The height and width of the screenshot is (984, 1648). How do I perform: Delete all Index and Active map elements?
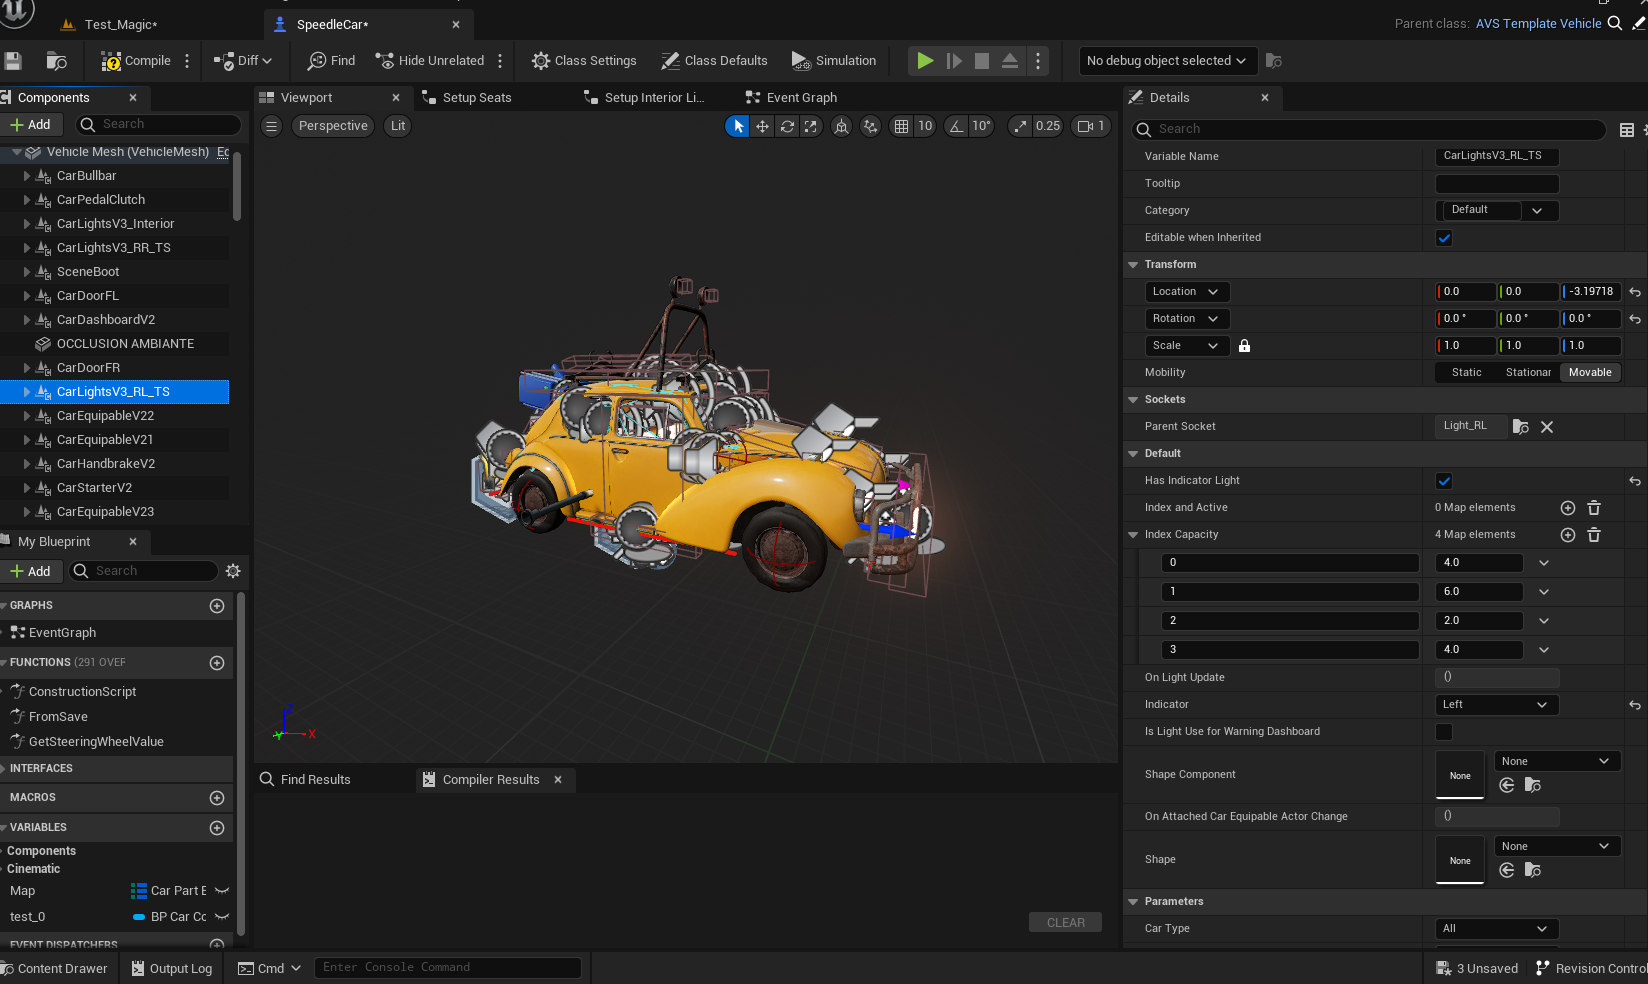pyautogui.click(x=1594, y=508)
